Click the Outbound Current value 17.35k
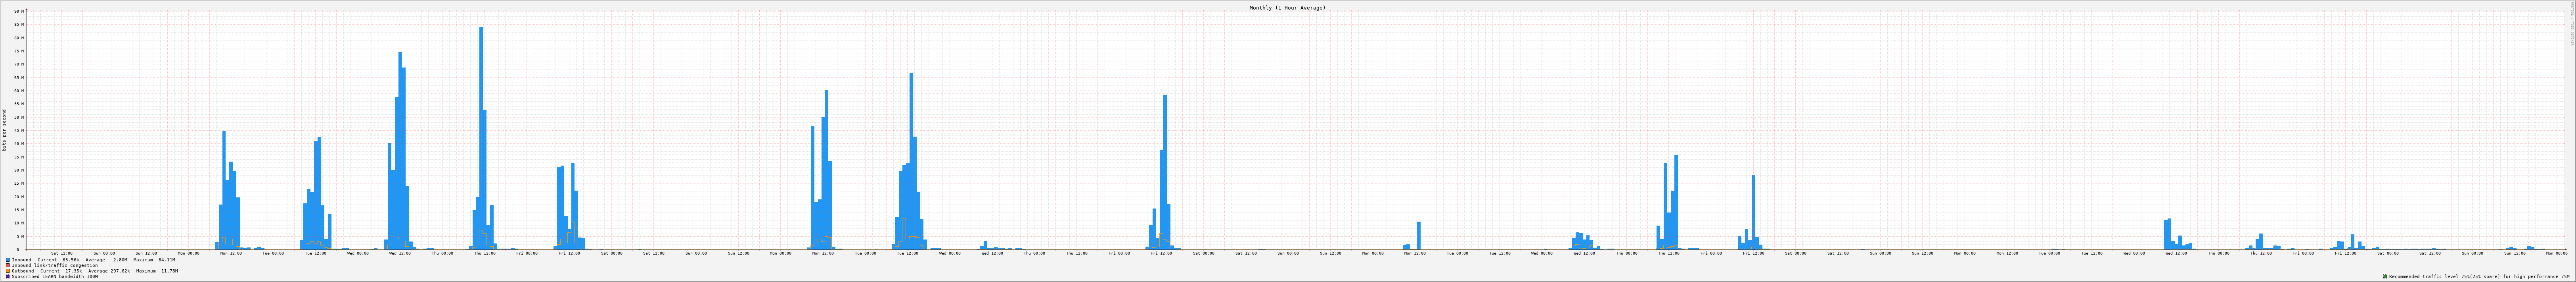The height and width of the screenshot is (282, 2576). pyautogui.click(x=74, y=271)
